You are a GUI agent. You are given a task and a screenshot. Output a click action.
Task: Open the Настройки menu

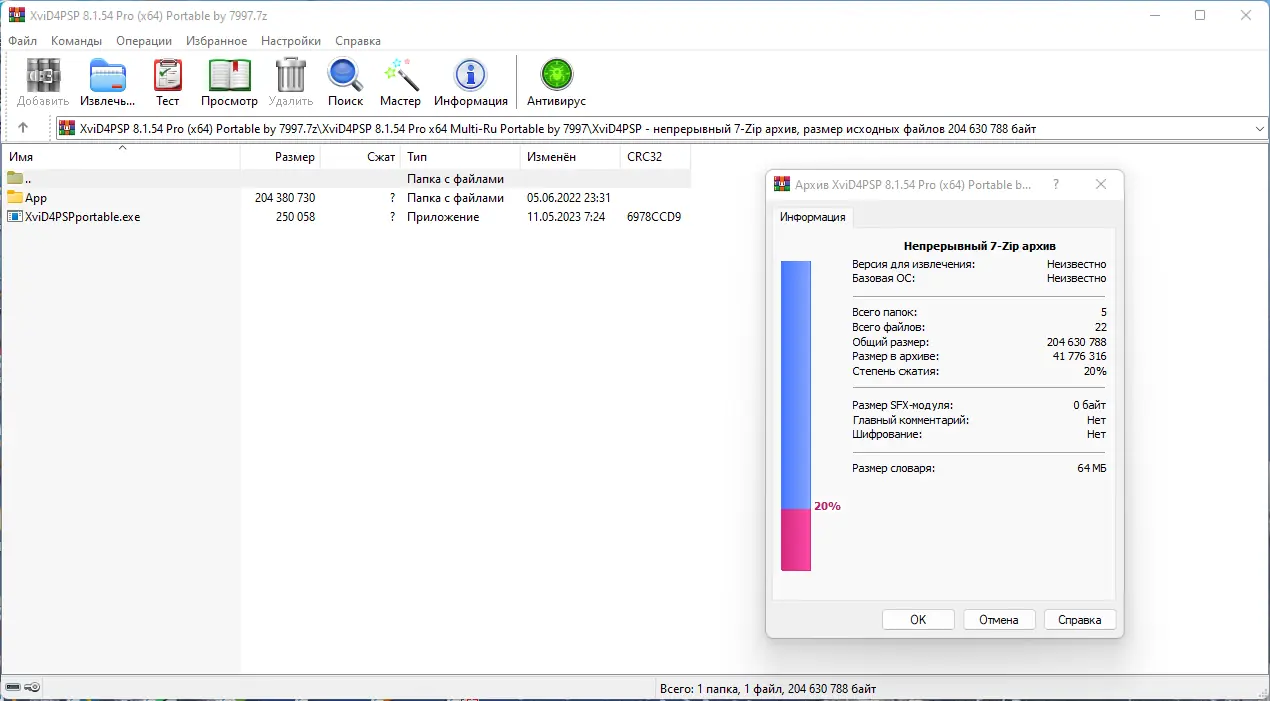coord(290,41)
